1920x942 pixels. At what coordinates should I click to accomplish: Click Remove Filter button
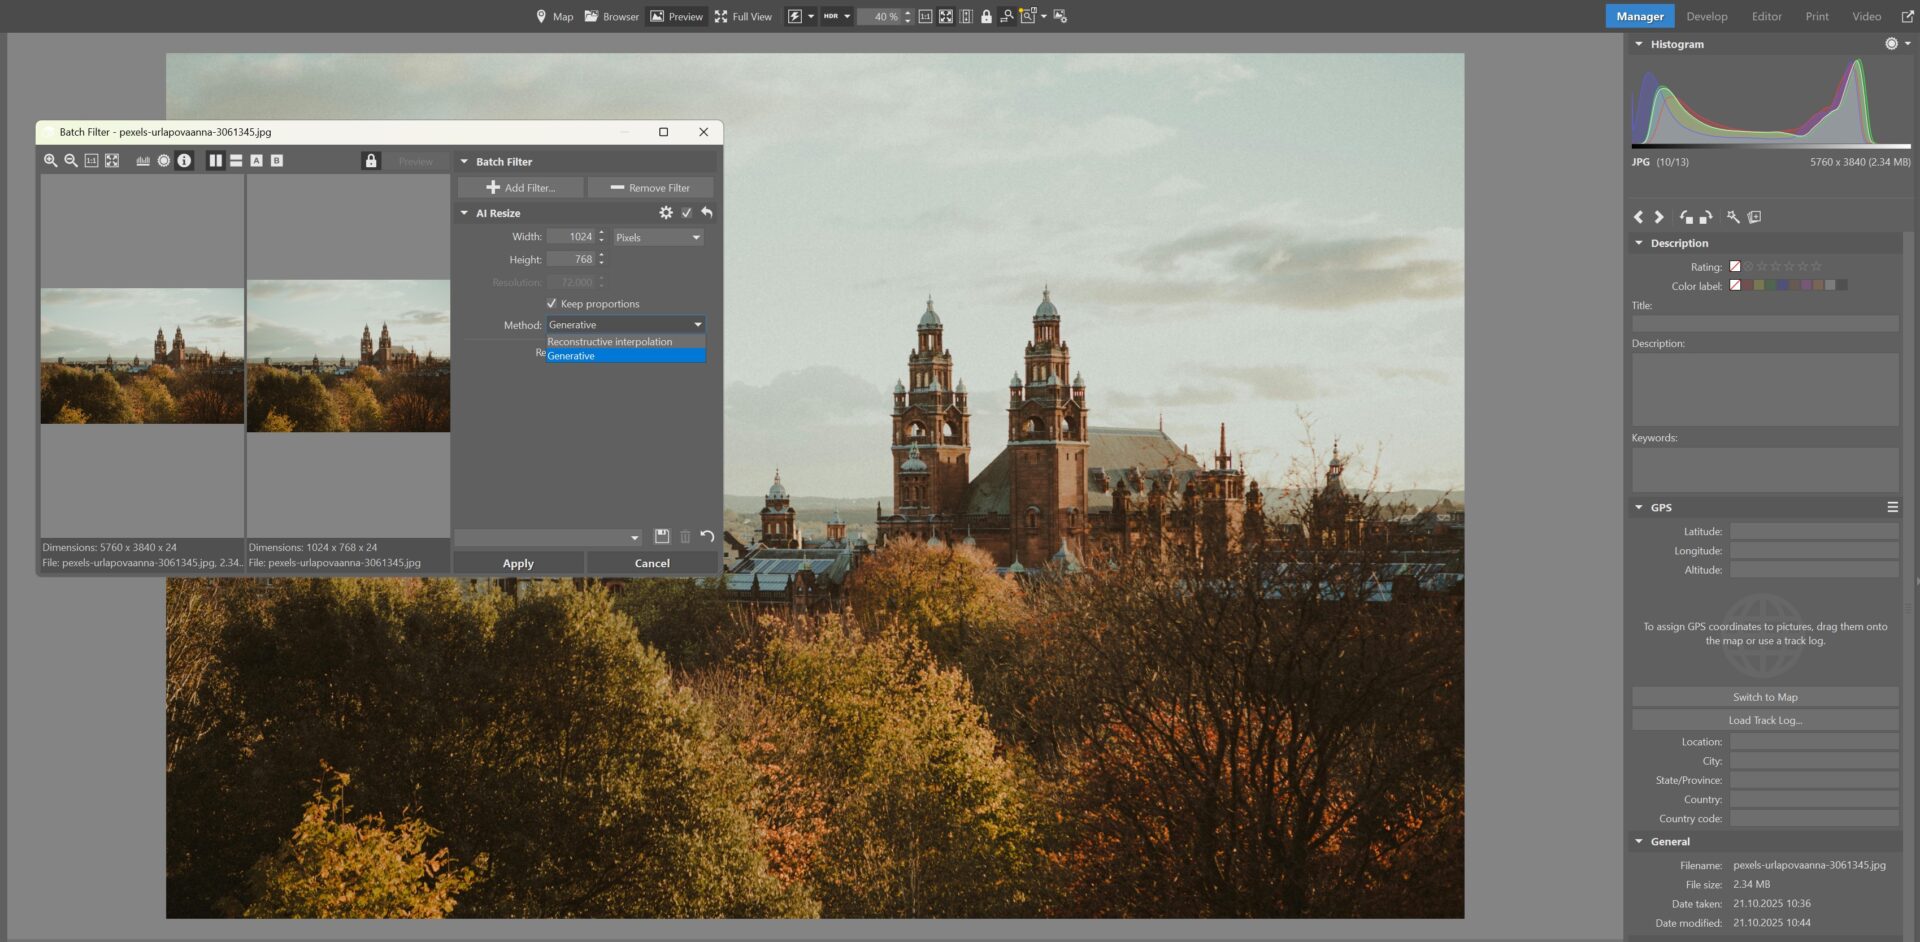tap(651, 187)
